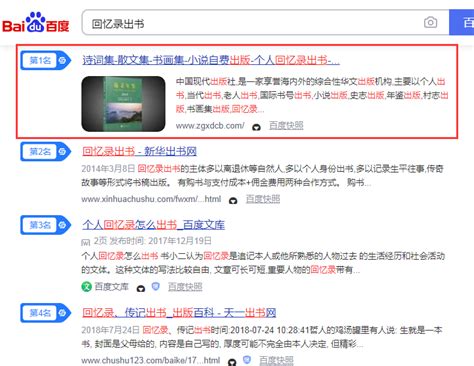Click shield badge in 百度文库 result
This screenshot has width=474, height=366.
[155, 287]
